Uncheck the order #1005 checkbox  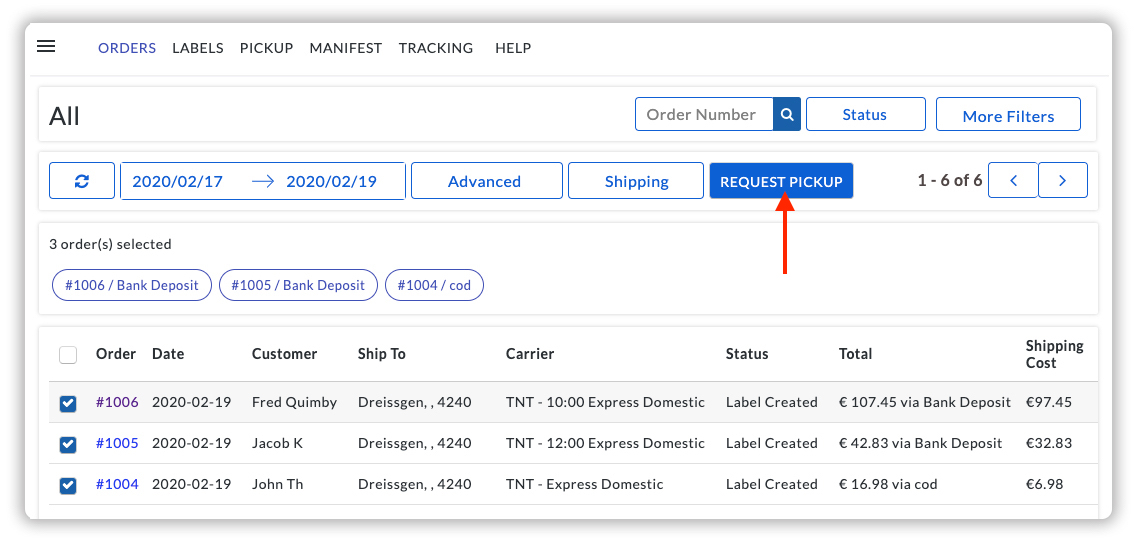click(67, 444)
